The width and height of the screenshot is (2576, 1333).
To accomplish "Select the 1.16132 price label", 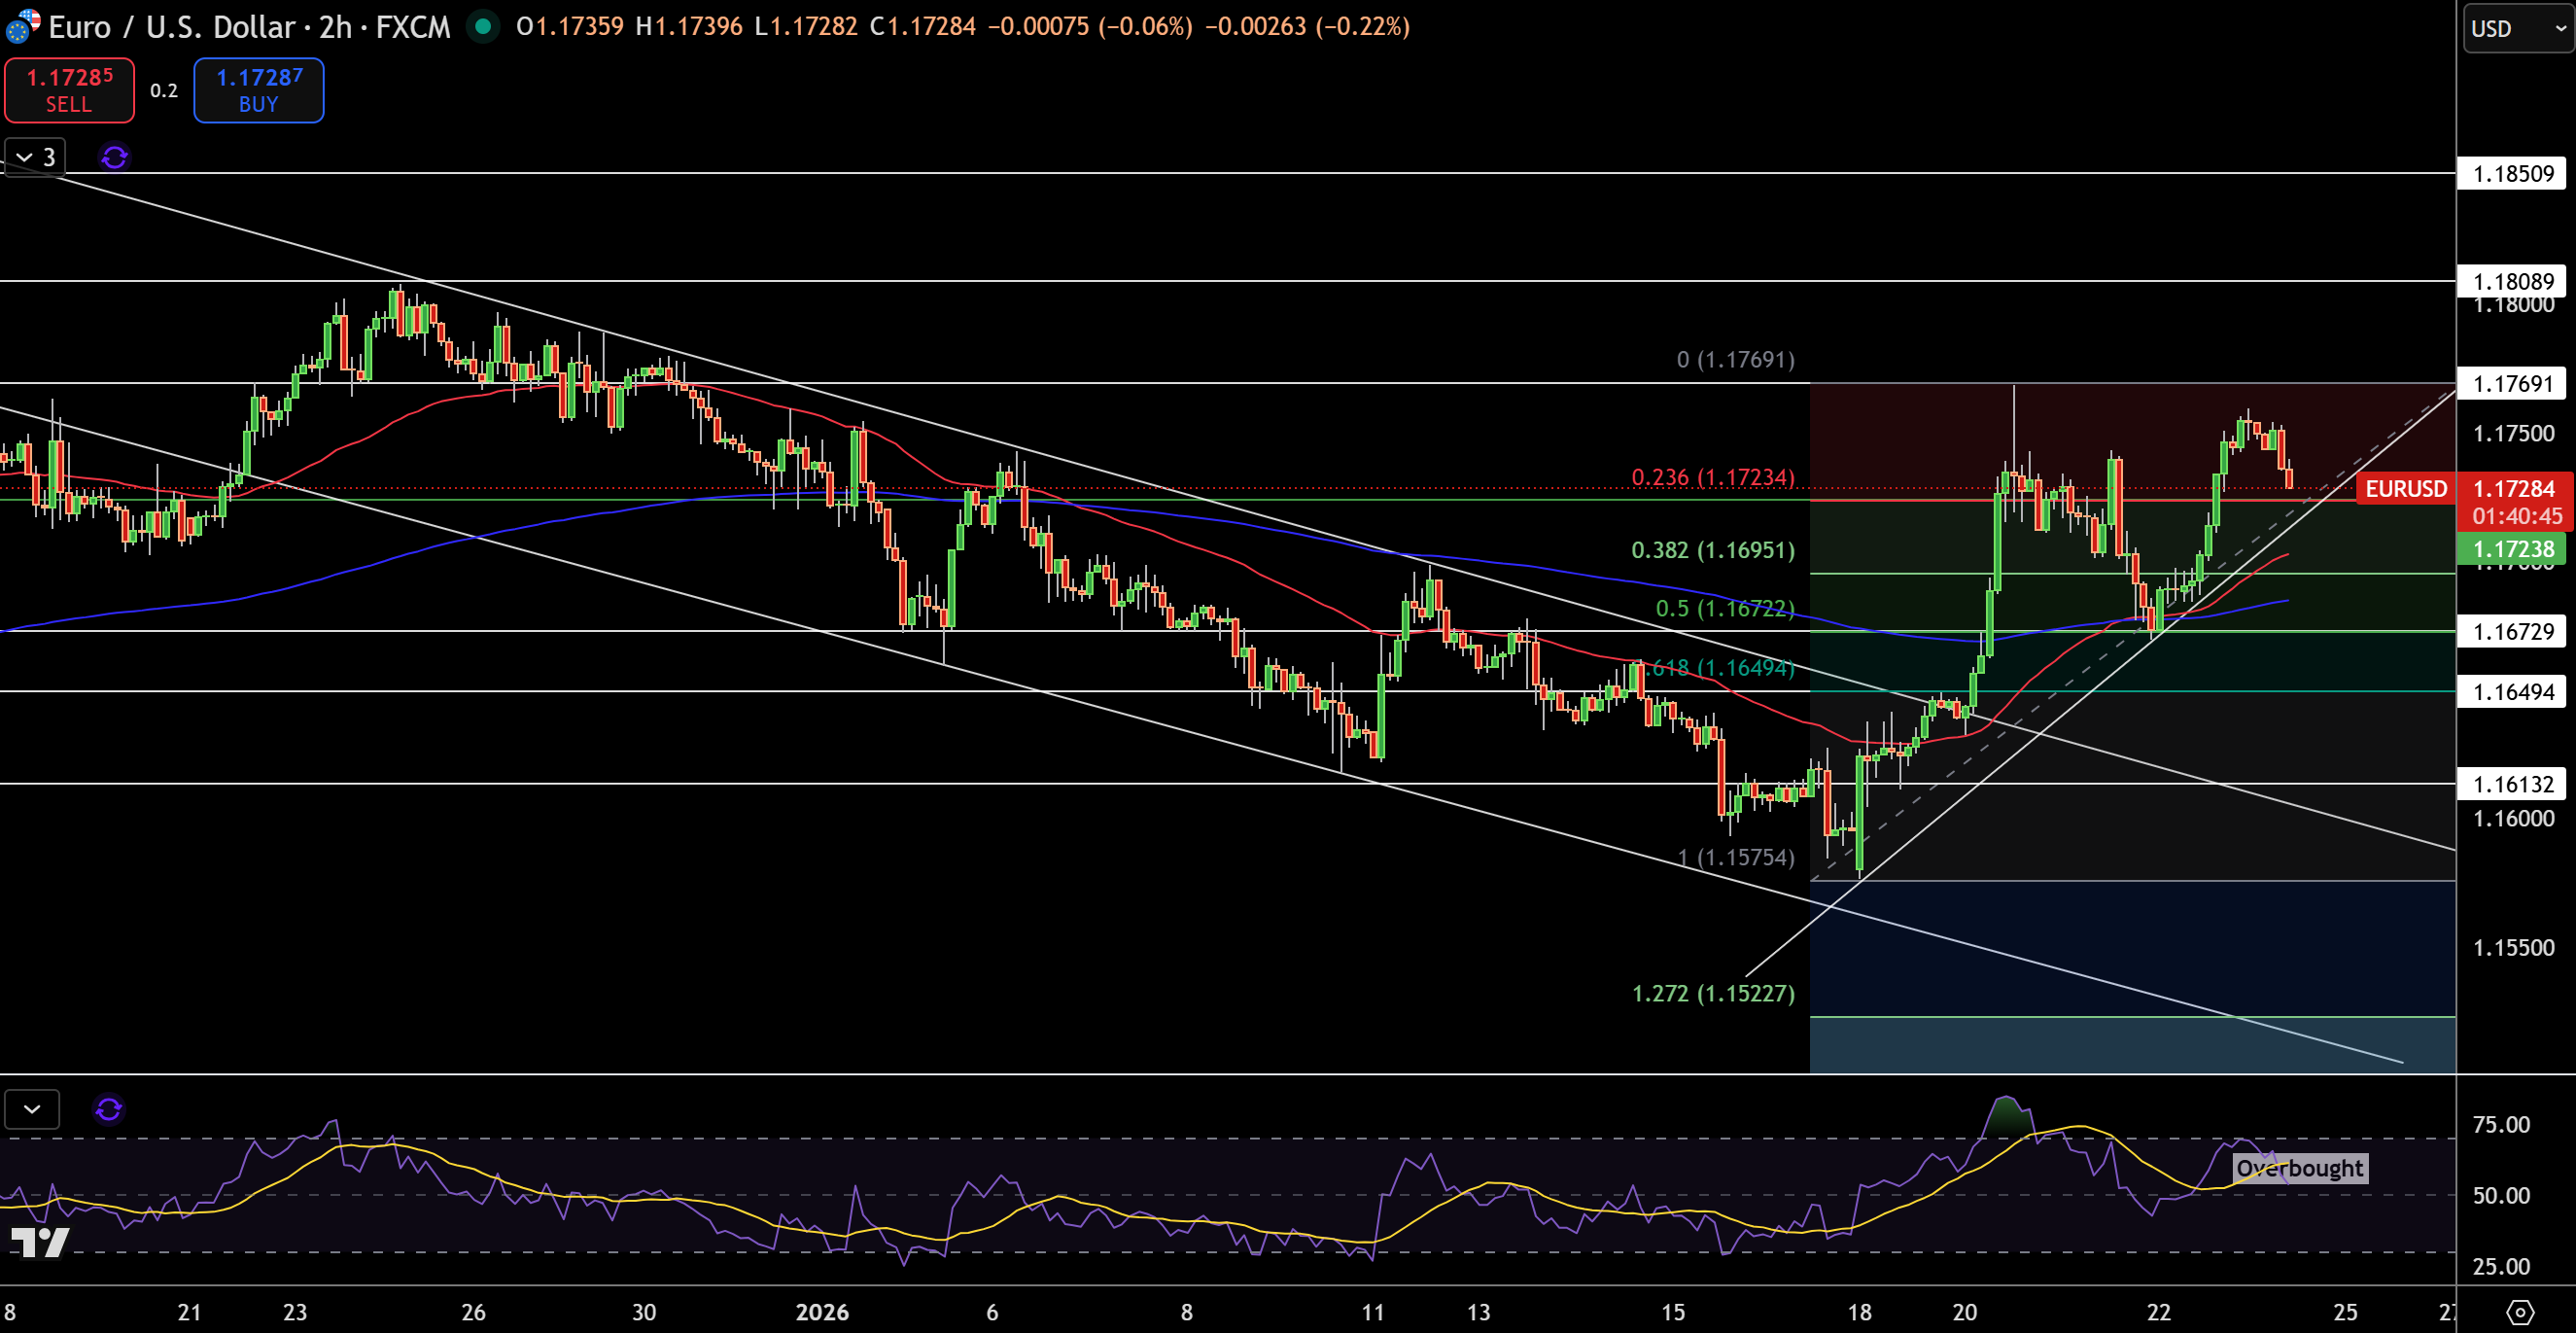I will click(x=2512, y=784).
